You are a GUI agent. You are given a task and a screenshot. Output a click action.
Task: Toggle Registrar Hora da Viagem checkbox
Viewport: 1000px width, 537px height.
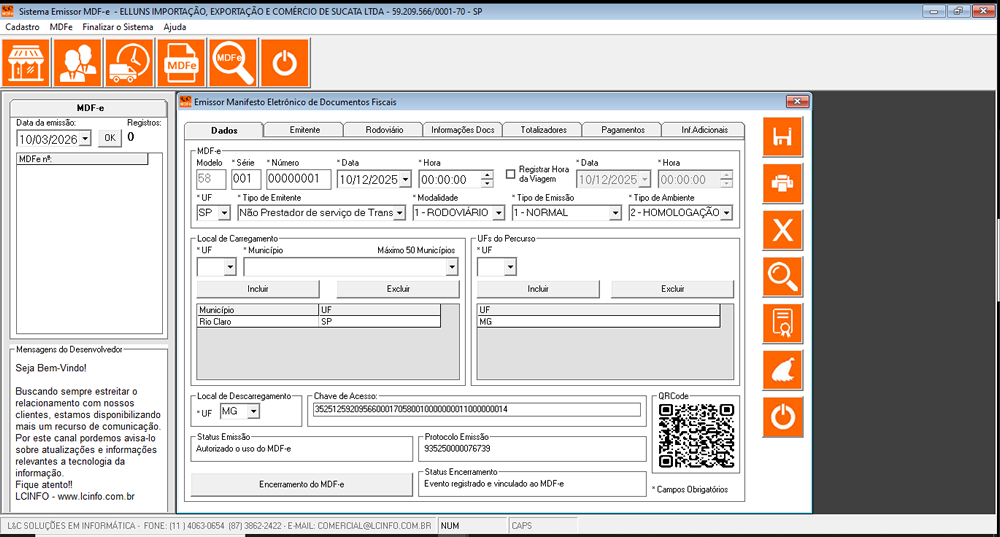coord(510,173)
